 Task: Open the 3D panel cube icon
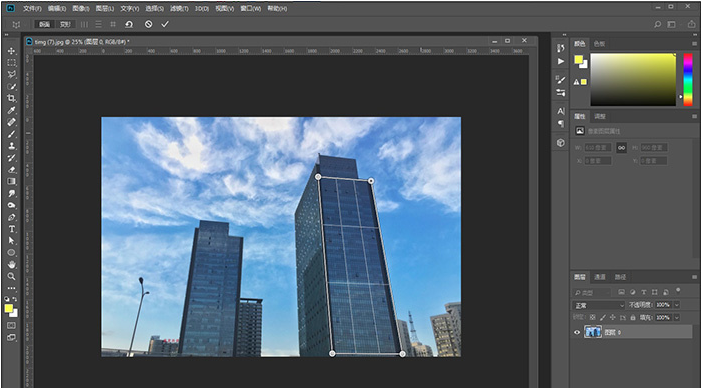click(x=561, y=143)
